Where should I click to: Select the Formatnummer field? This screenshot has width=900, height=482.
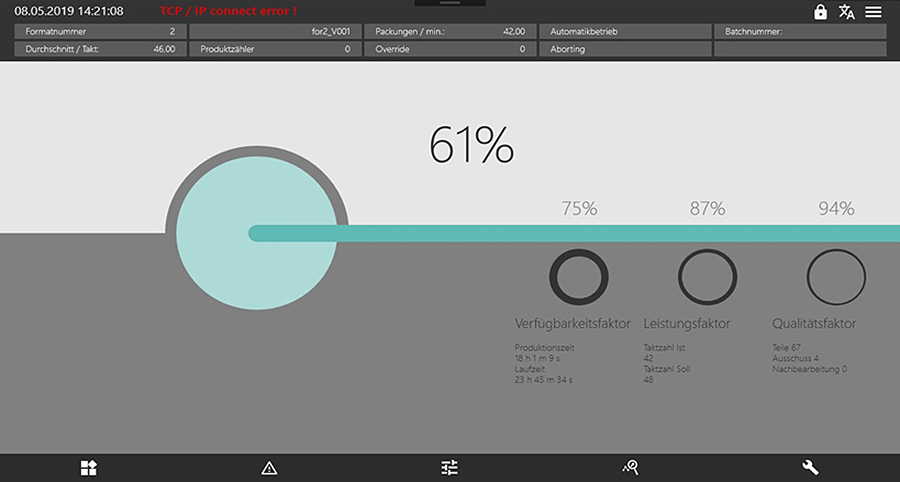click(100, 32)
